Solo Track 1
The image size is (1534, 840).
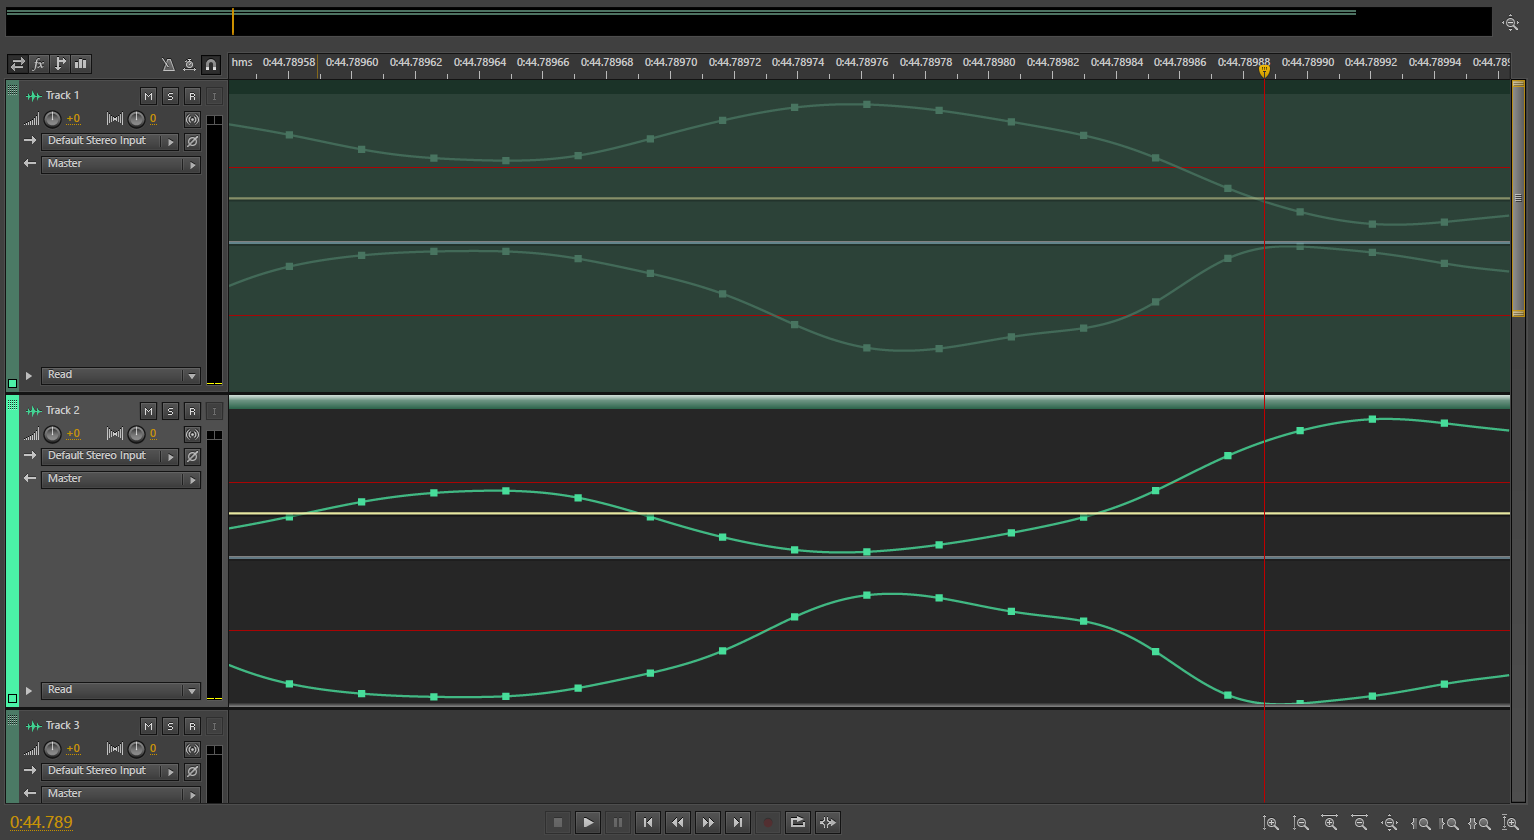[170, 96]
